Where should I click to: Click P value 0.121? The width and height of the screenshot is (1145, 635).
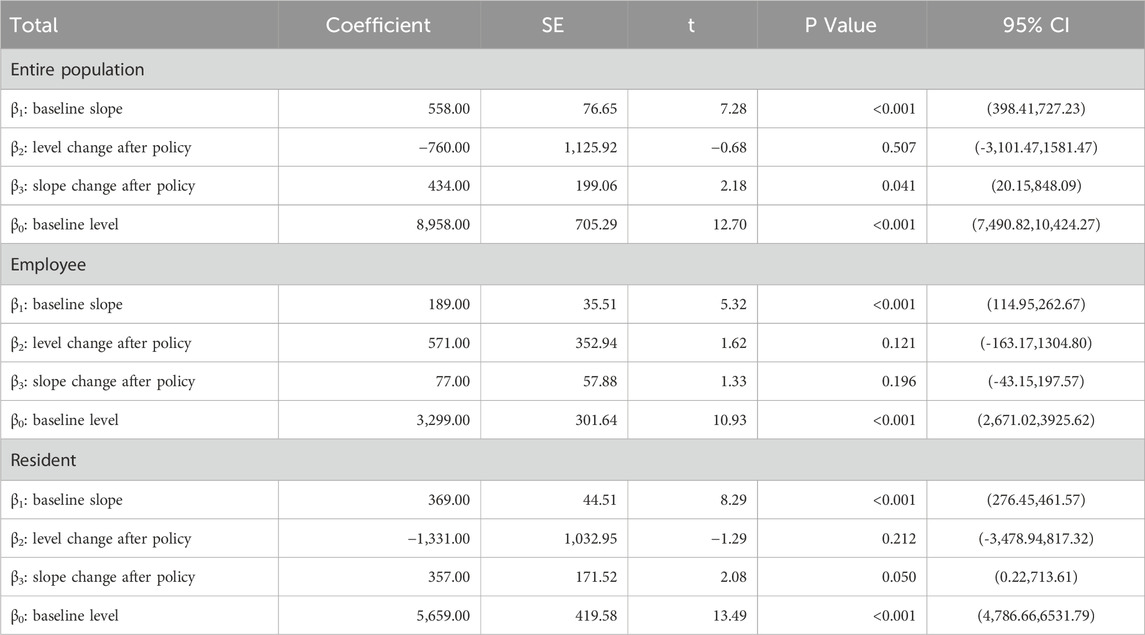(x=898, y=343)
